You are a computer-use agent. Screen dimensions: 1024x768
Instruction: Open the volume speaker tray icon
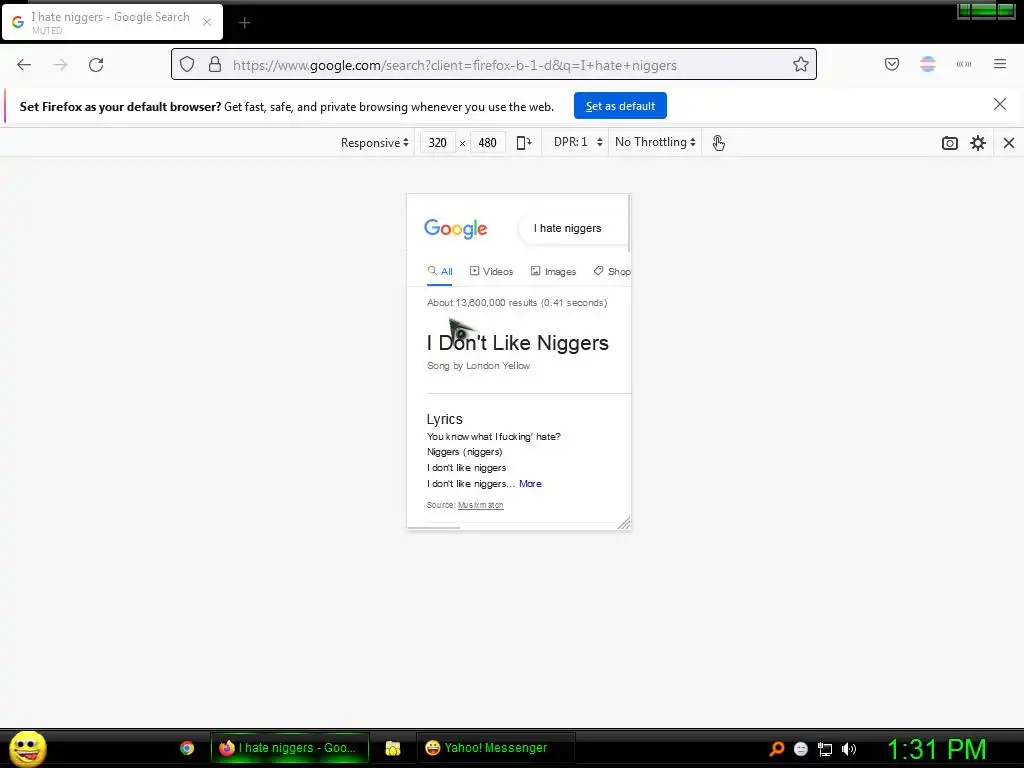coord(849,749)
